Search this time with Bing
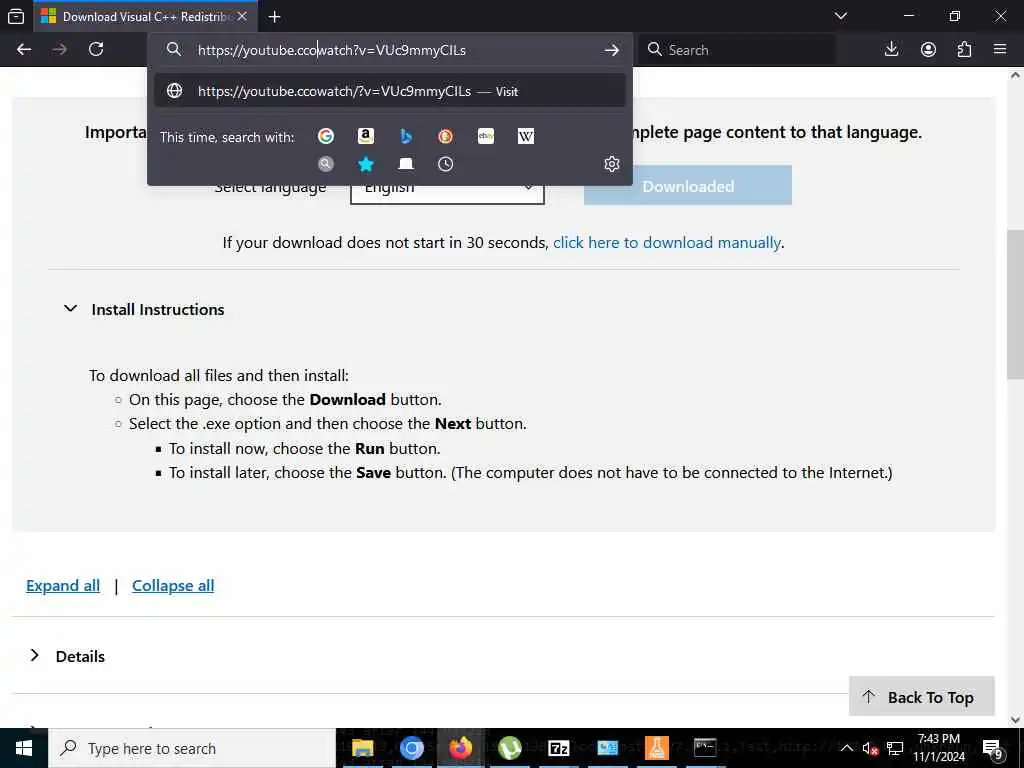The image size is (1024, 768). click(406, 136)
